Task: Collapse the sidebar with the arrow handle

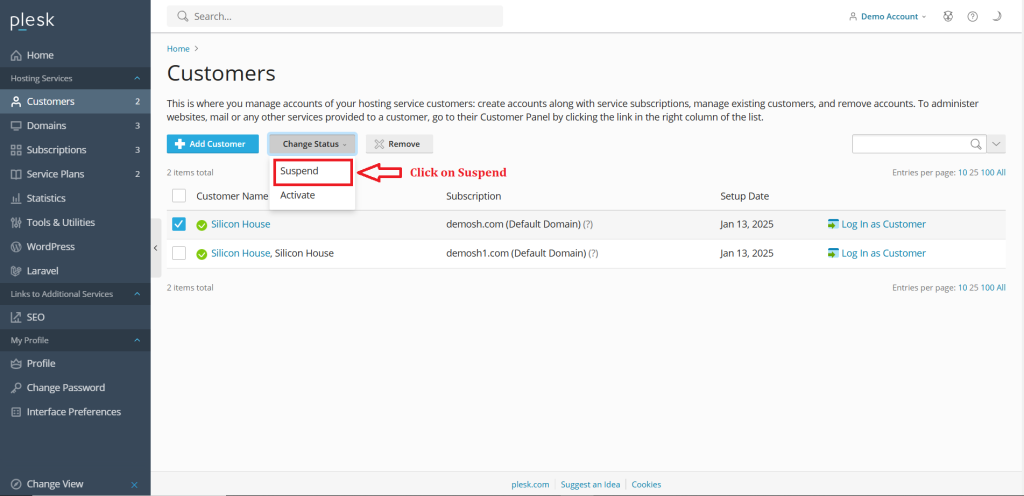Action: pyautogui.click(x=155, y=248)
